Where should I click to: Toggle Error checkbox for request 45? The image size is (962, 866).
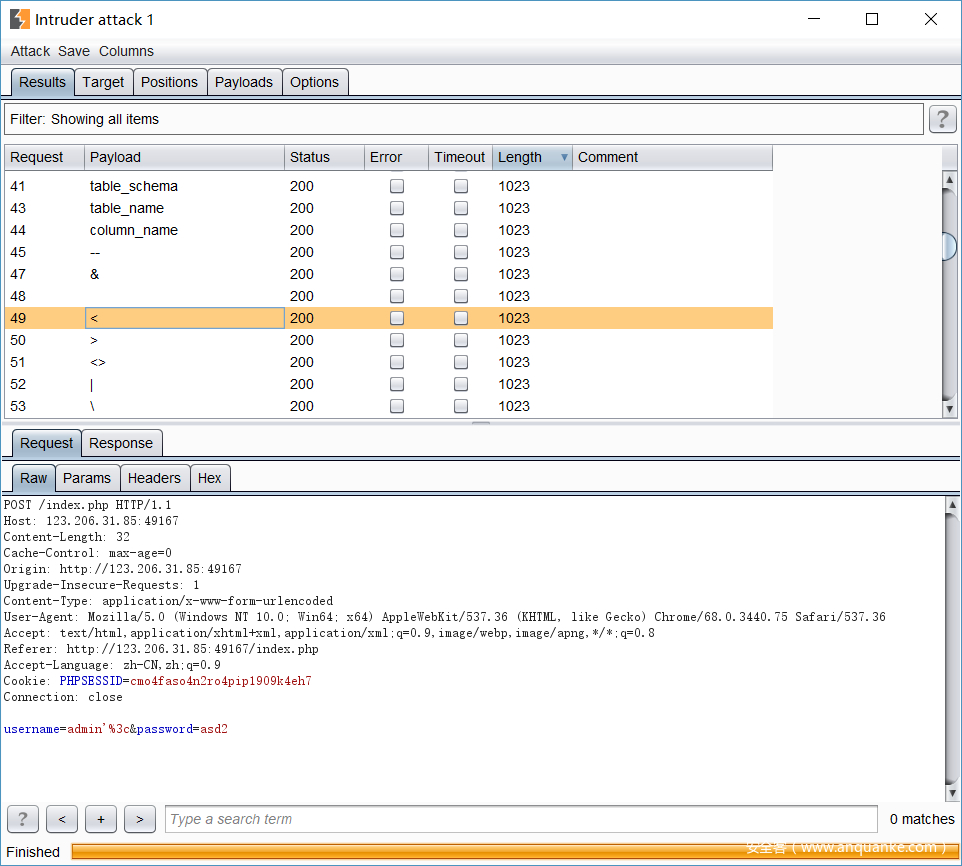[397, 252]
